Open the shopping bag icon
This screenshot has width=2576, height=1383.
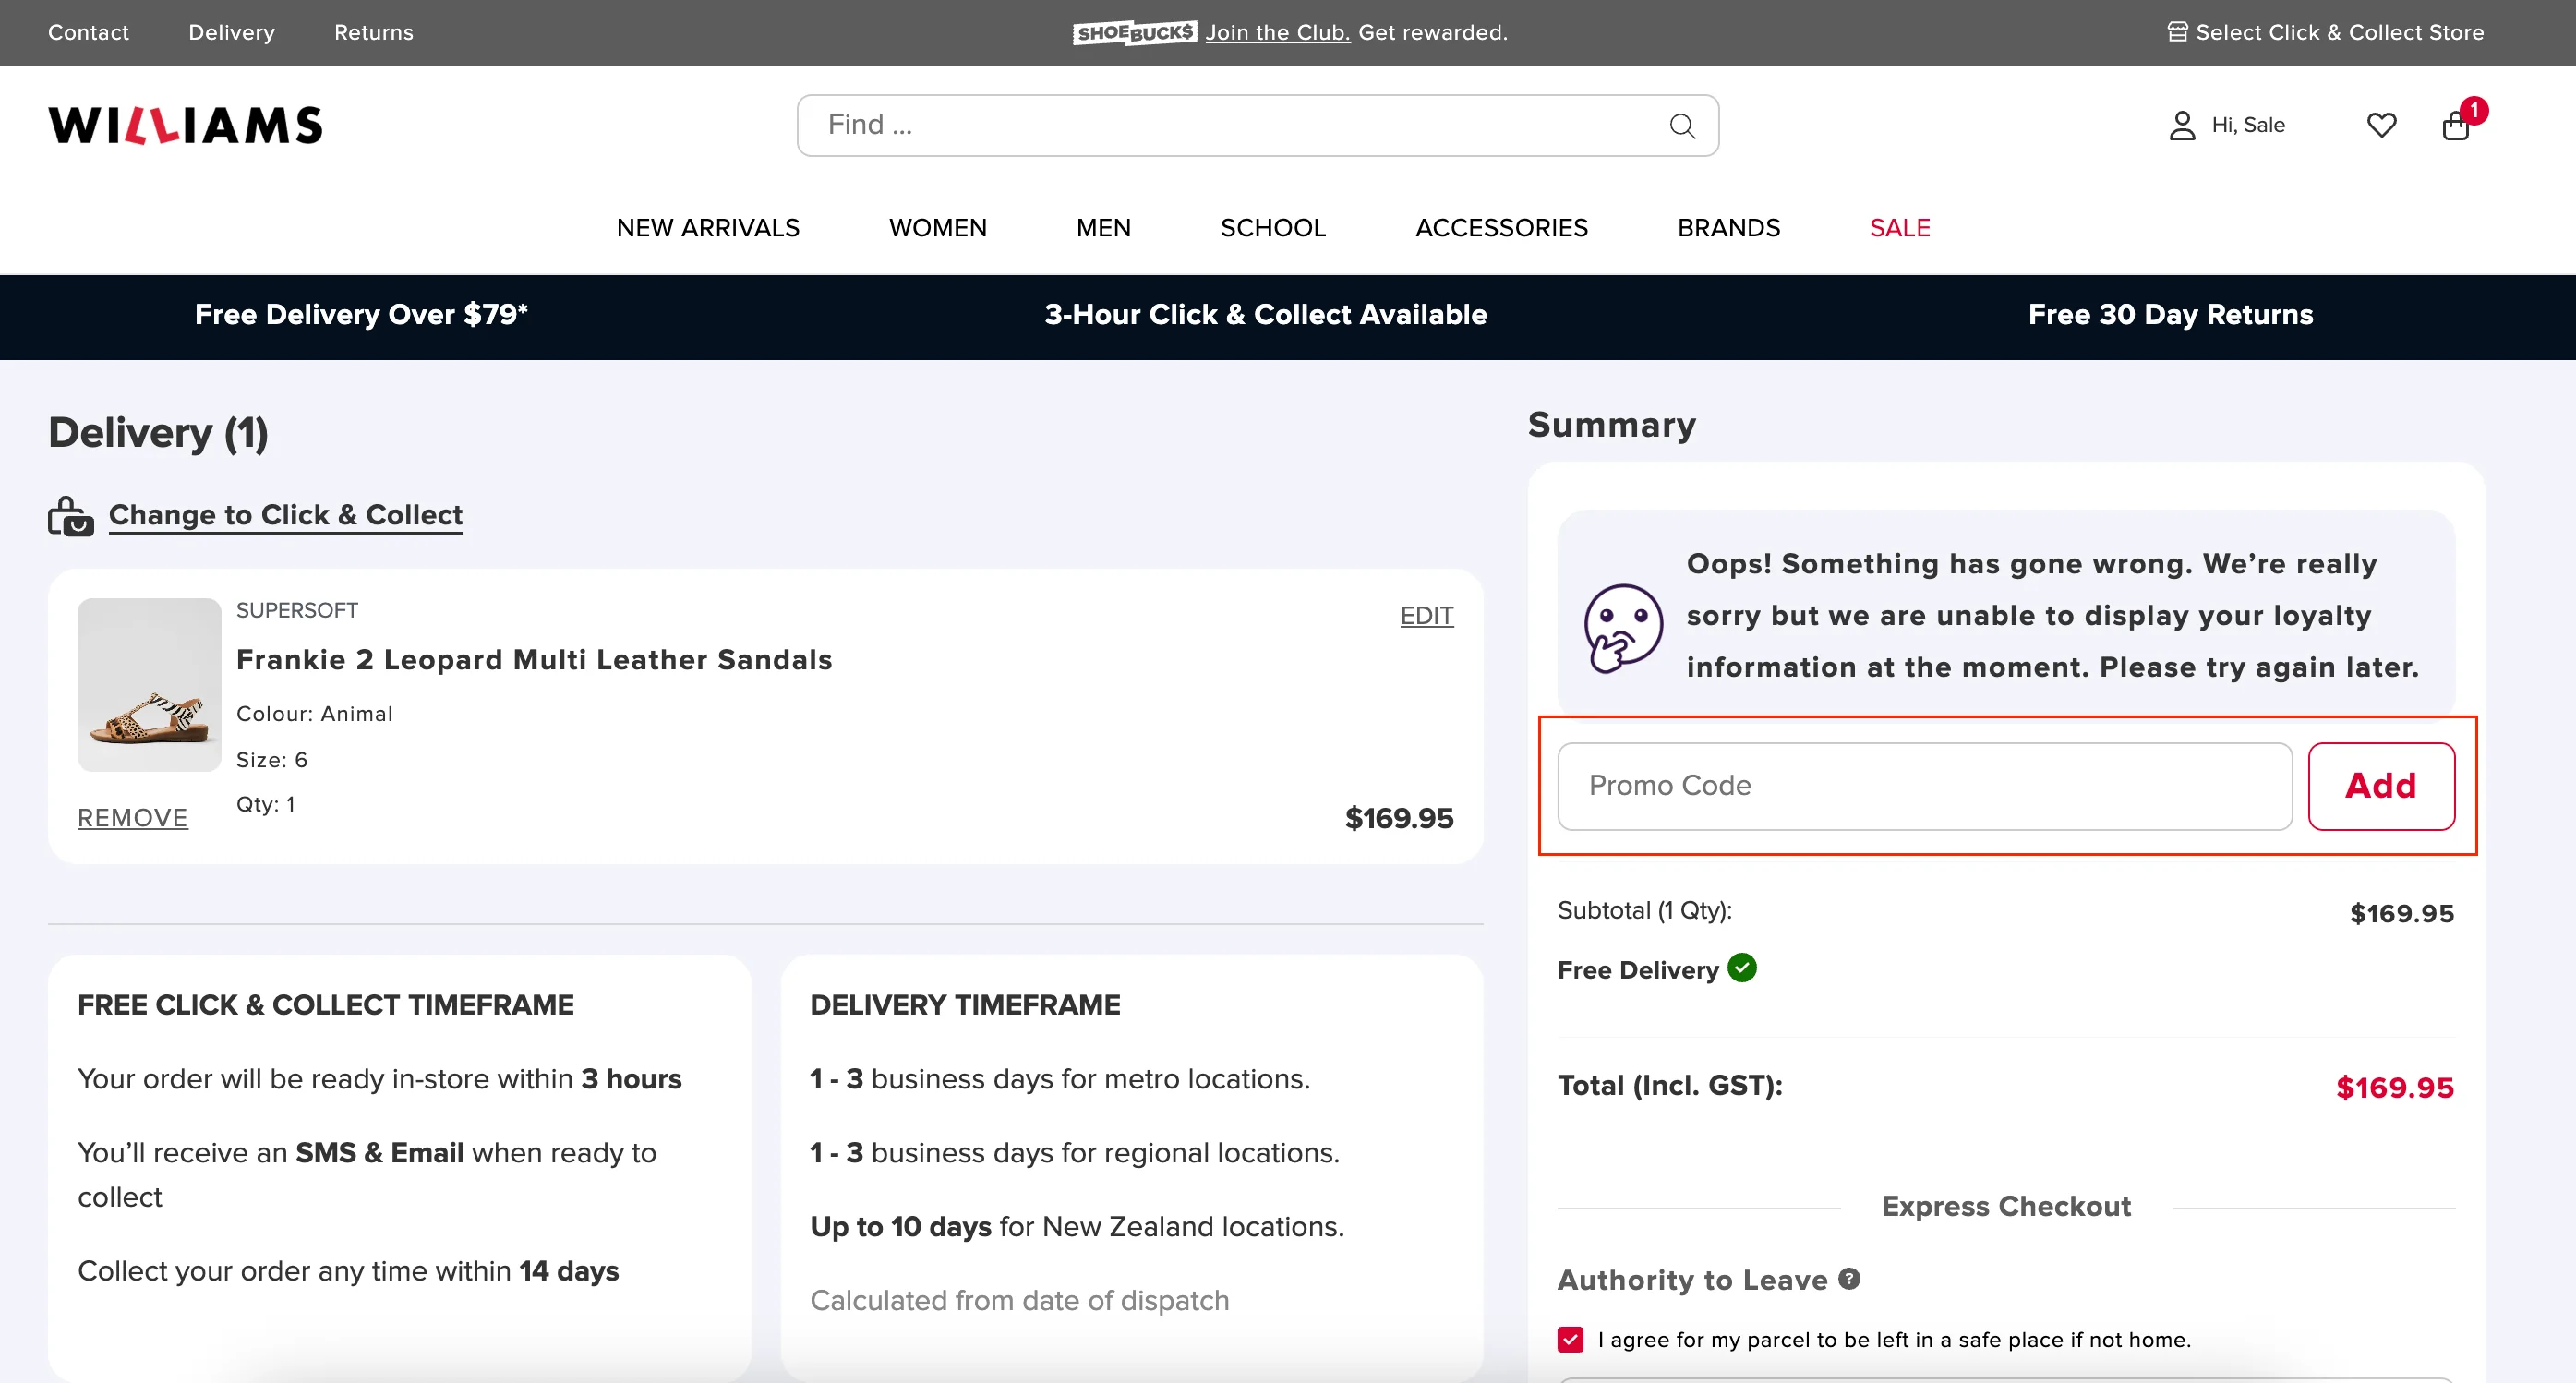point(2455,126)
